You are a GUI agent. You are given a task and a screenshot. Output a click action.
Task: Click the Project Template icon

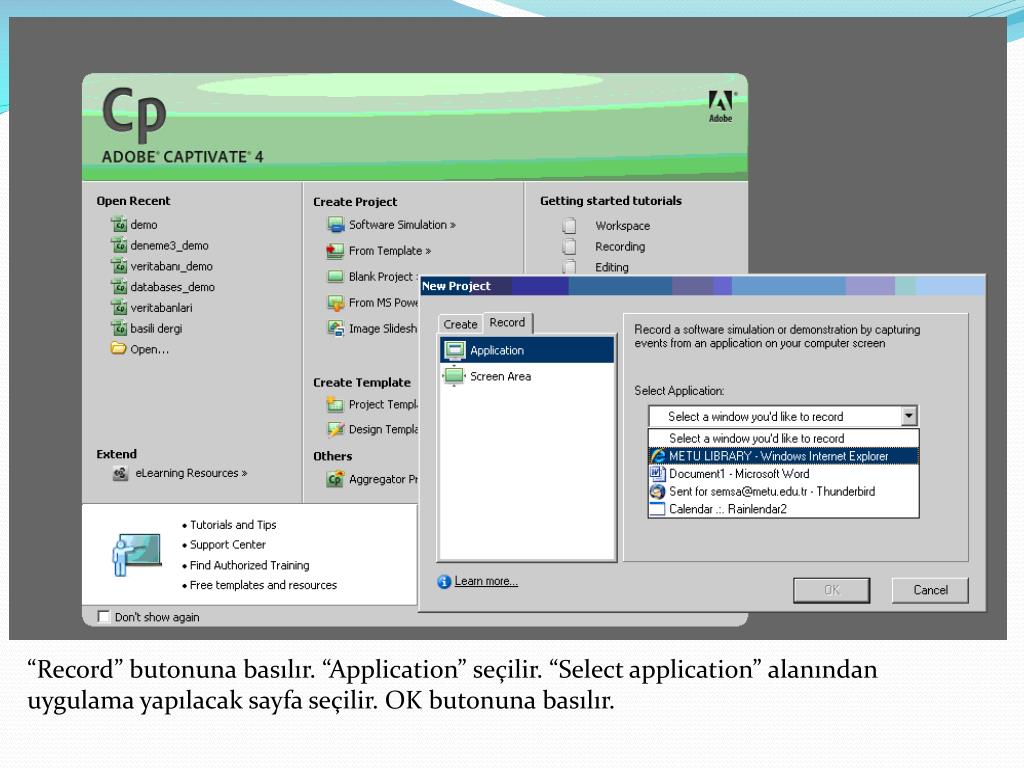tap(334, 405)
